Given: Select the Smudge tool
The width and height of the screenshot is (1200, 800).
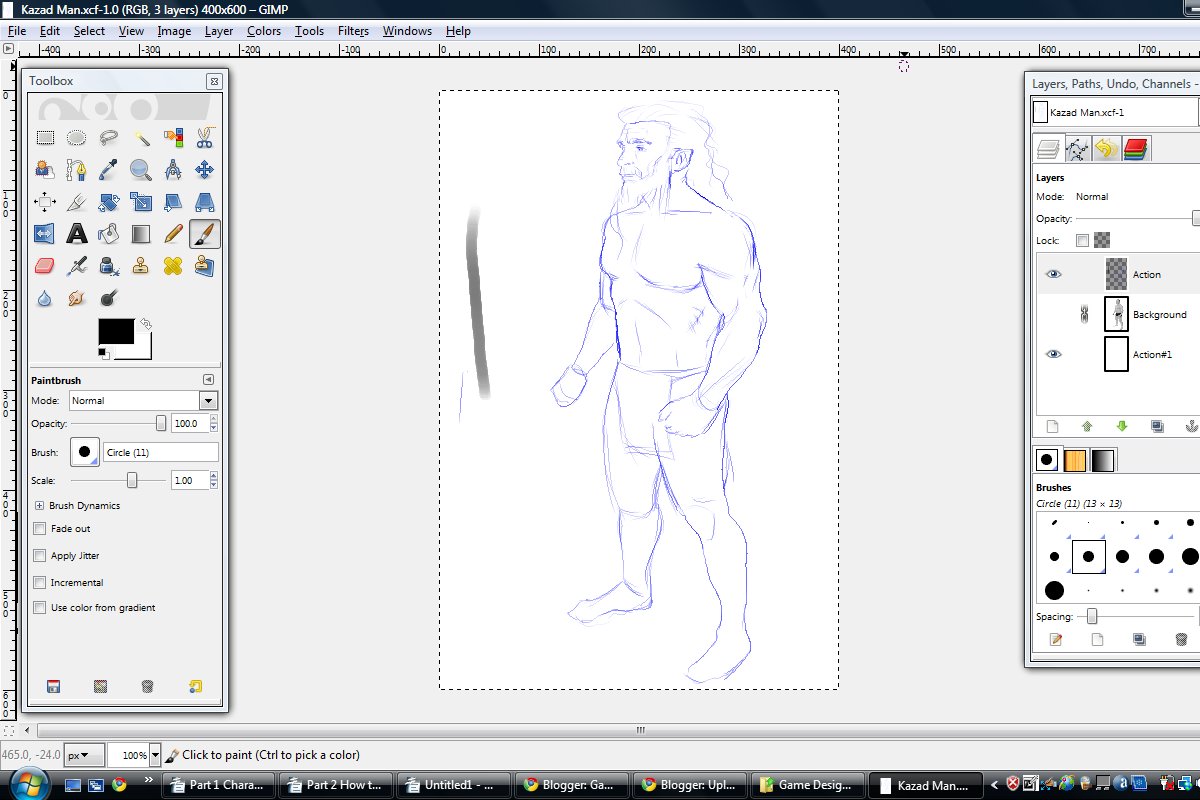Looking at the screenshot, I should tap(77, 298).
